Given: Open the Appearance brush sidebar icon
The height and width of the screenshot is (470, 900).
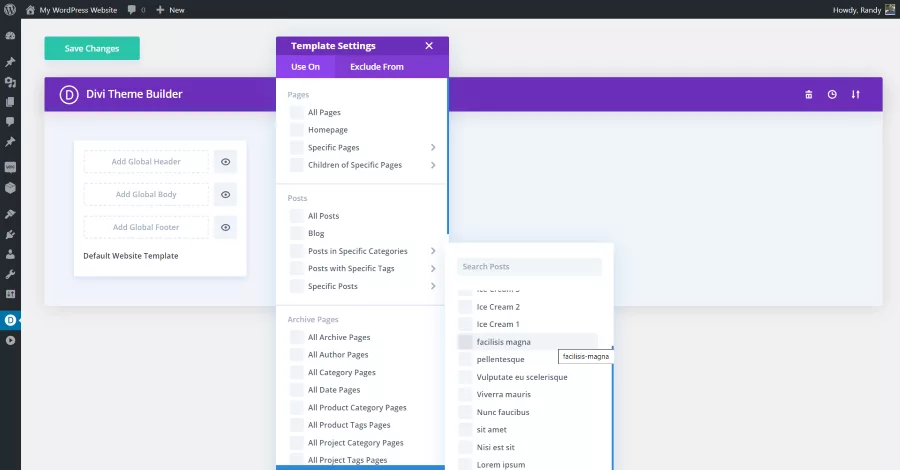Looking at the screenshot, I should point(10,214).
